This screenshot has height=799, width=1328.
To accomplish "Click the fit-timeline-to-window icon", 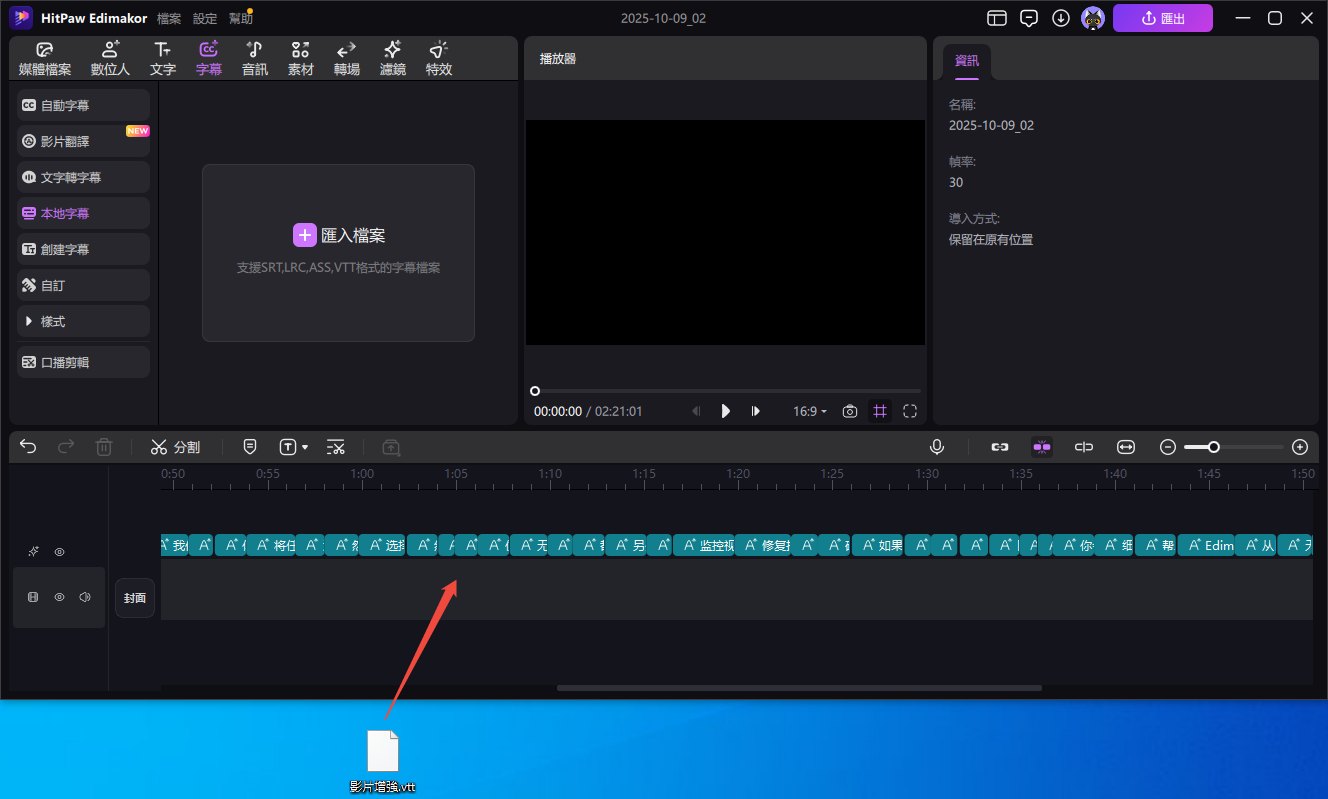I will (1127, 448).
